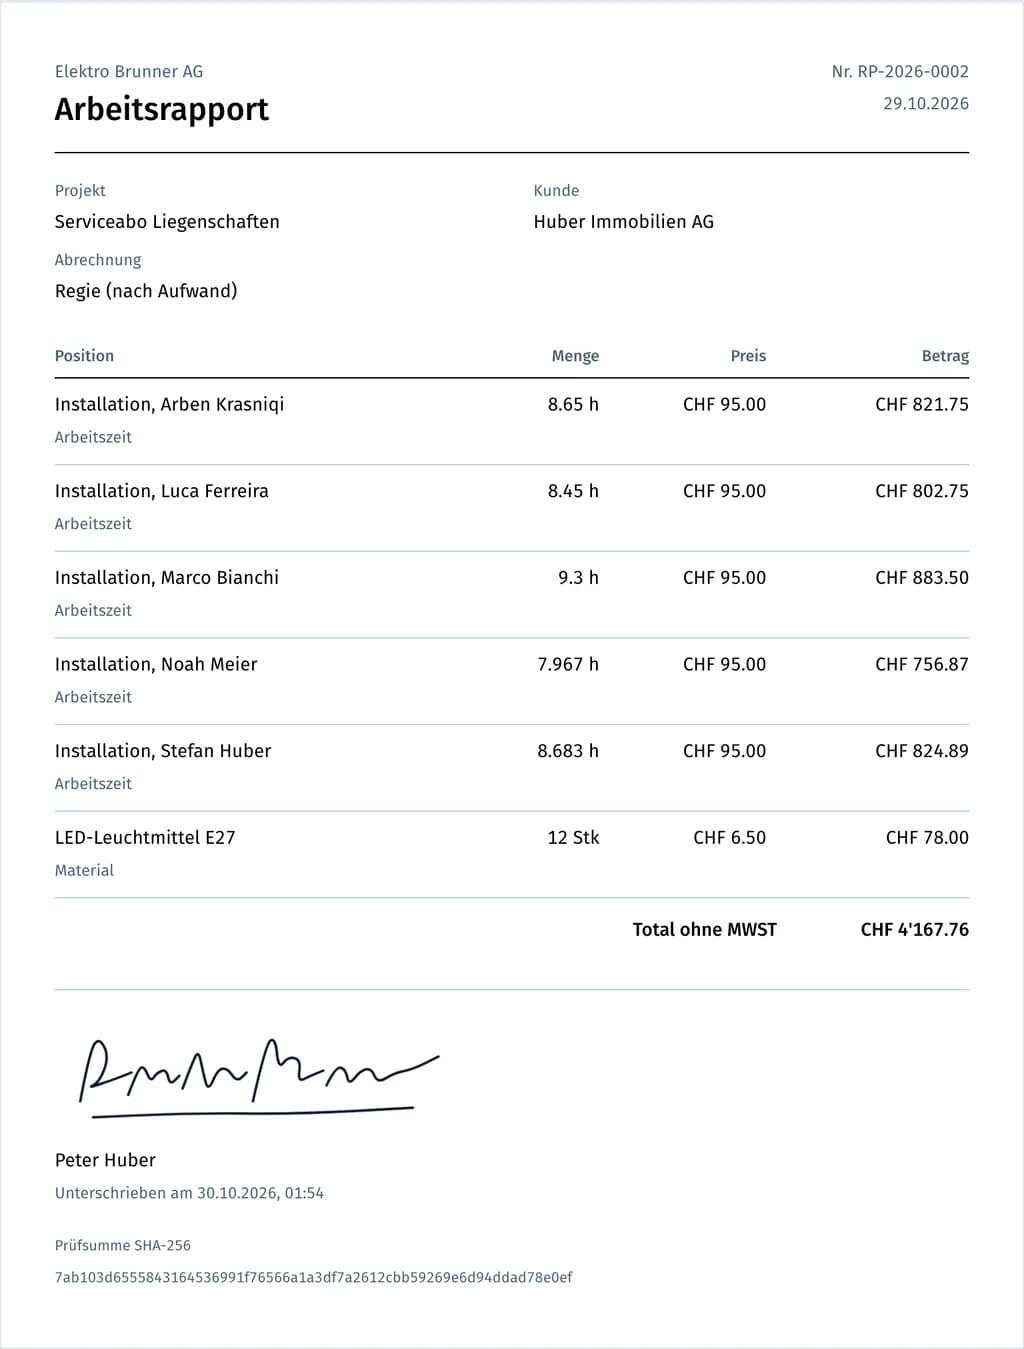Click the Installation, Noah Meier entry

(x=156, y=665)
